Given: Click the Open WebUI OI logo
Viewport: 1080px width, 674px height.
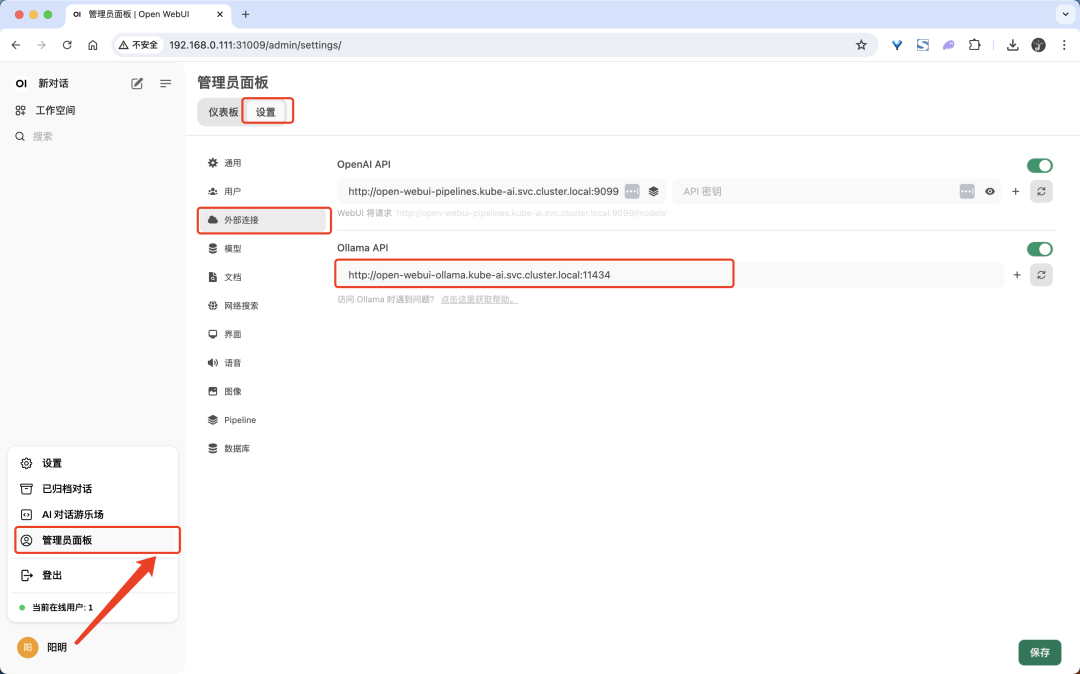Looking at the screenshot, I should [21, 83].
